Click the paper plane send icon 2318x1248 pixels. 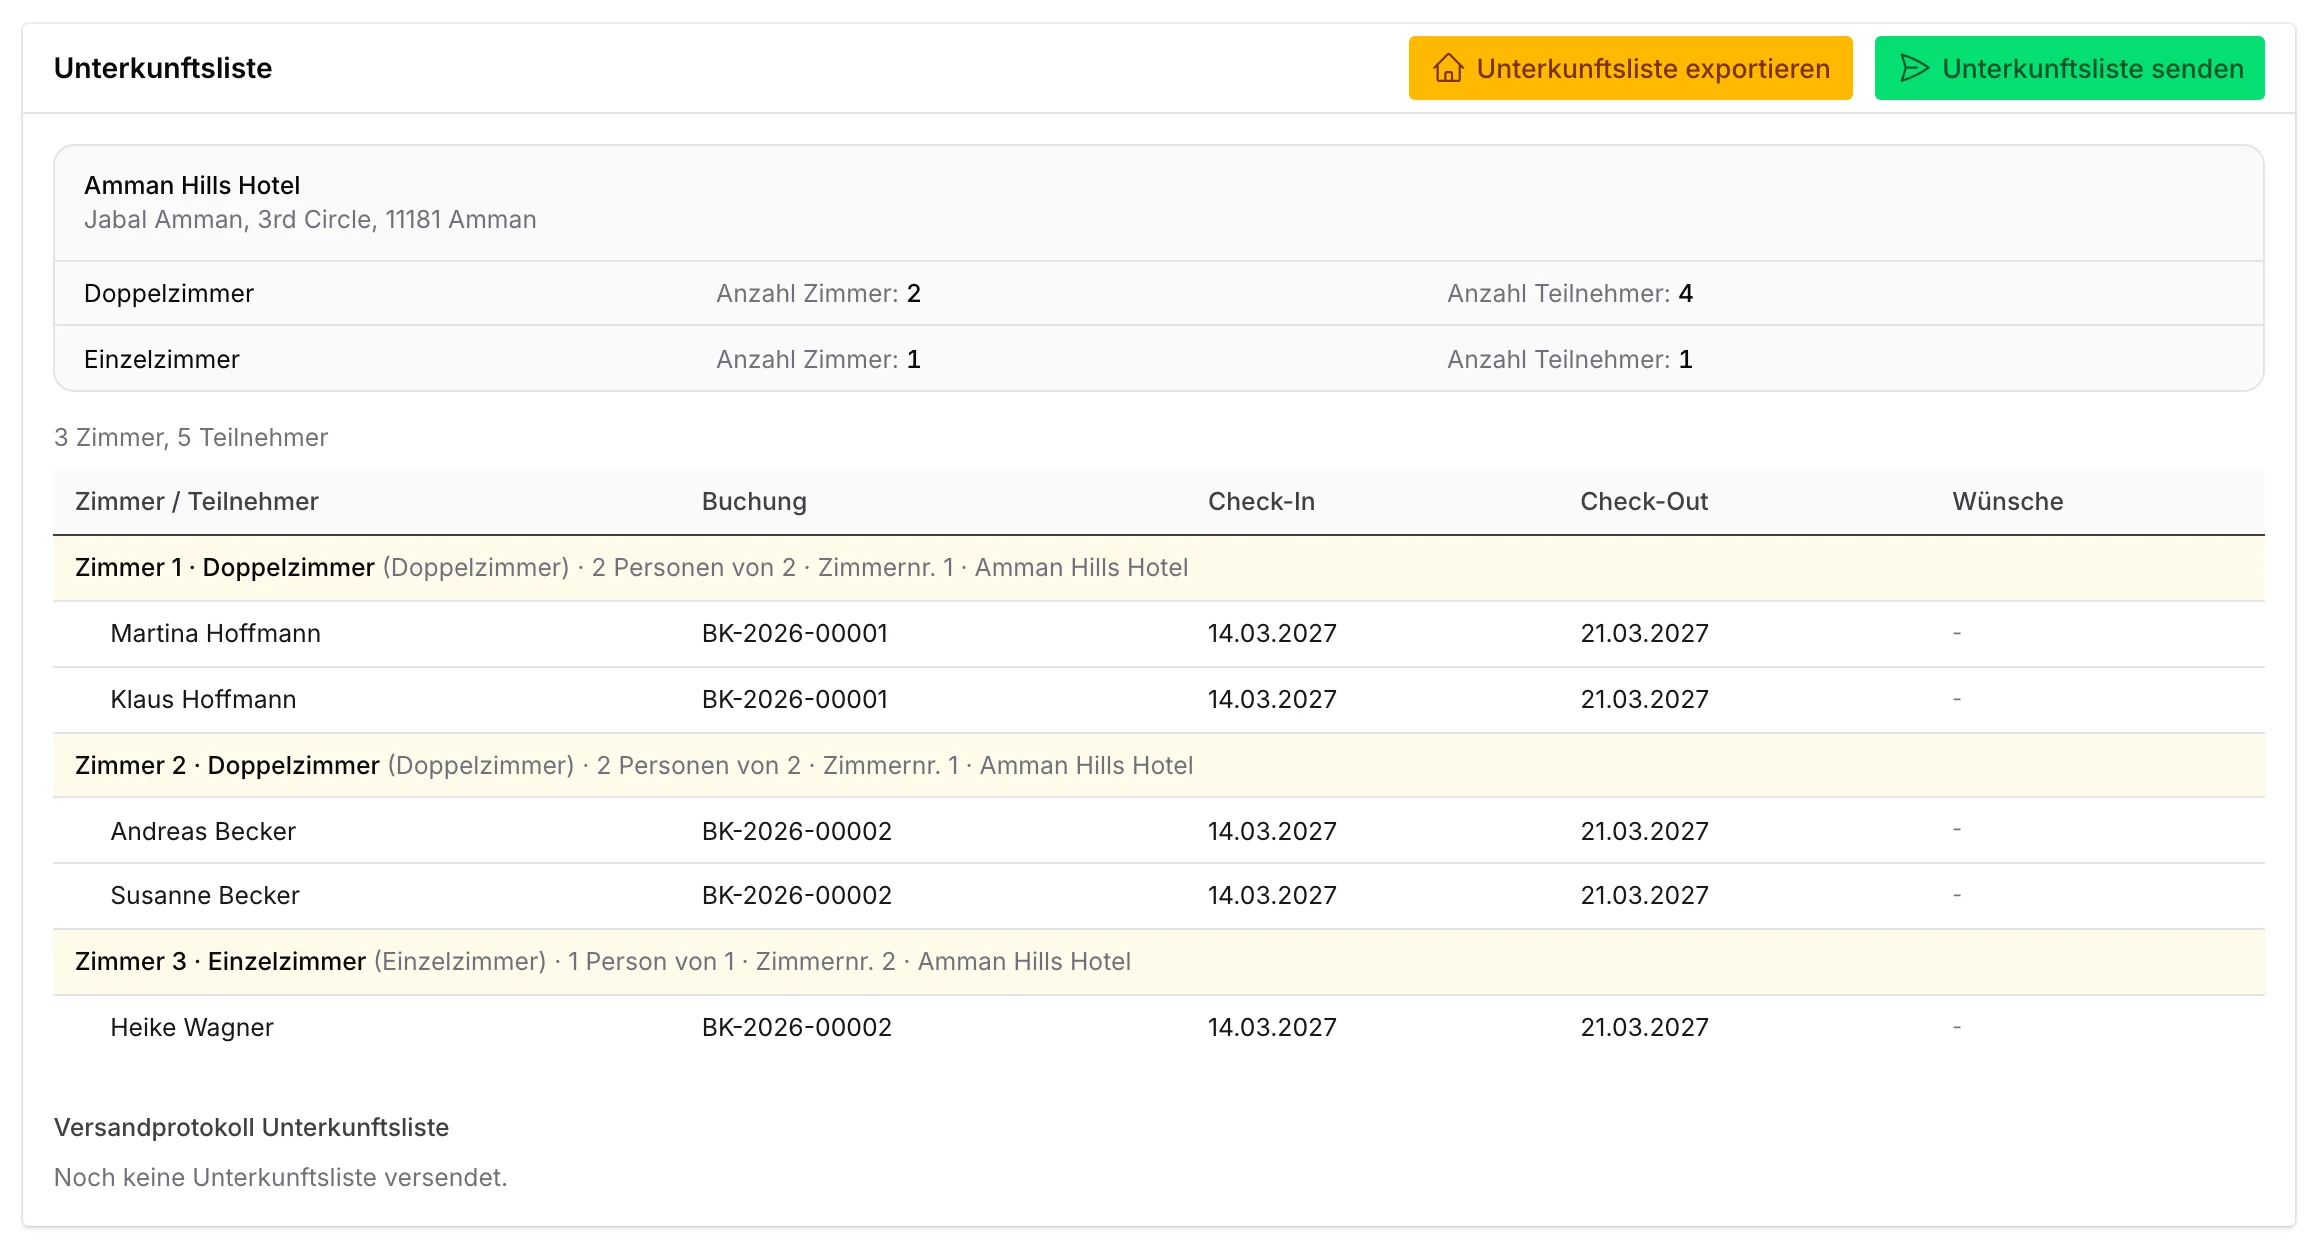[x=1914, y=68]
